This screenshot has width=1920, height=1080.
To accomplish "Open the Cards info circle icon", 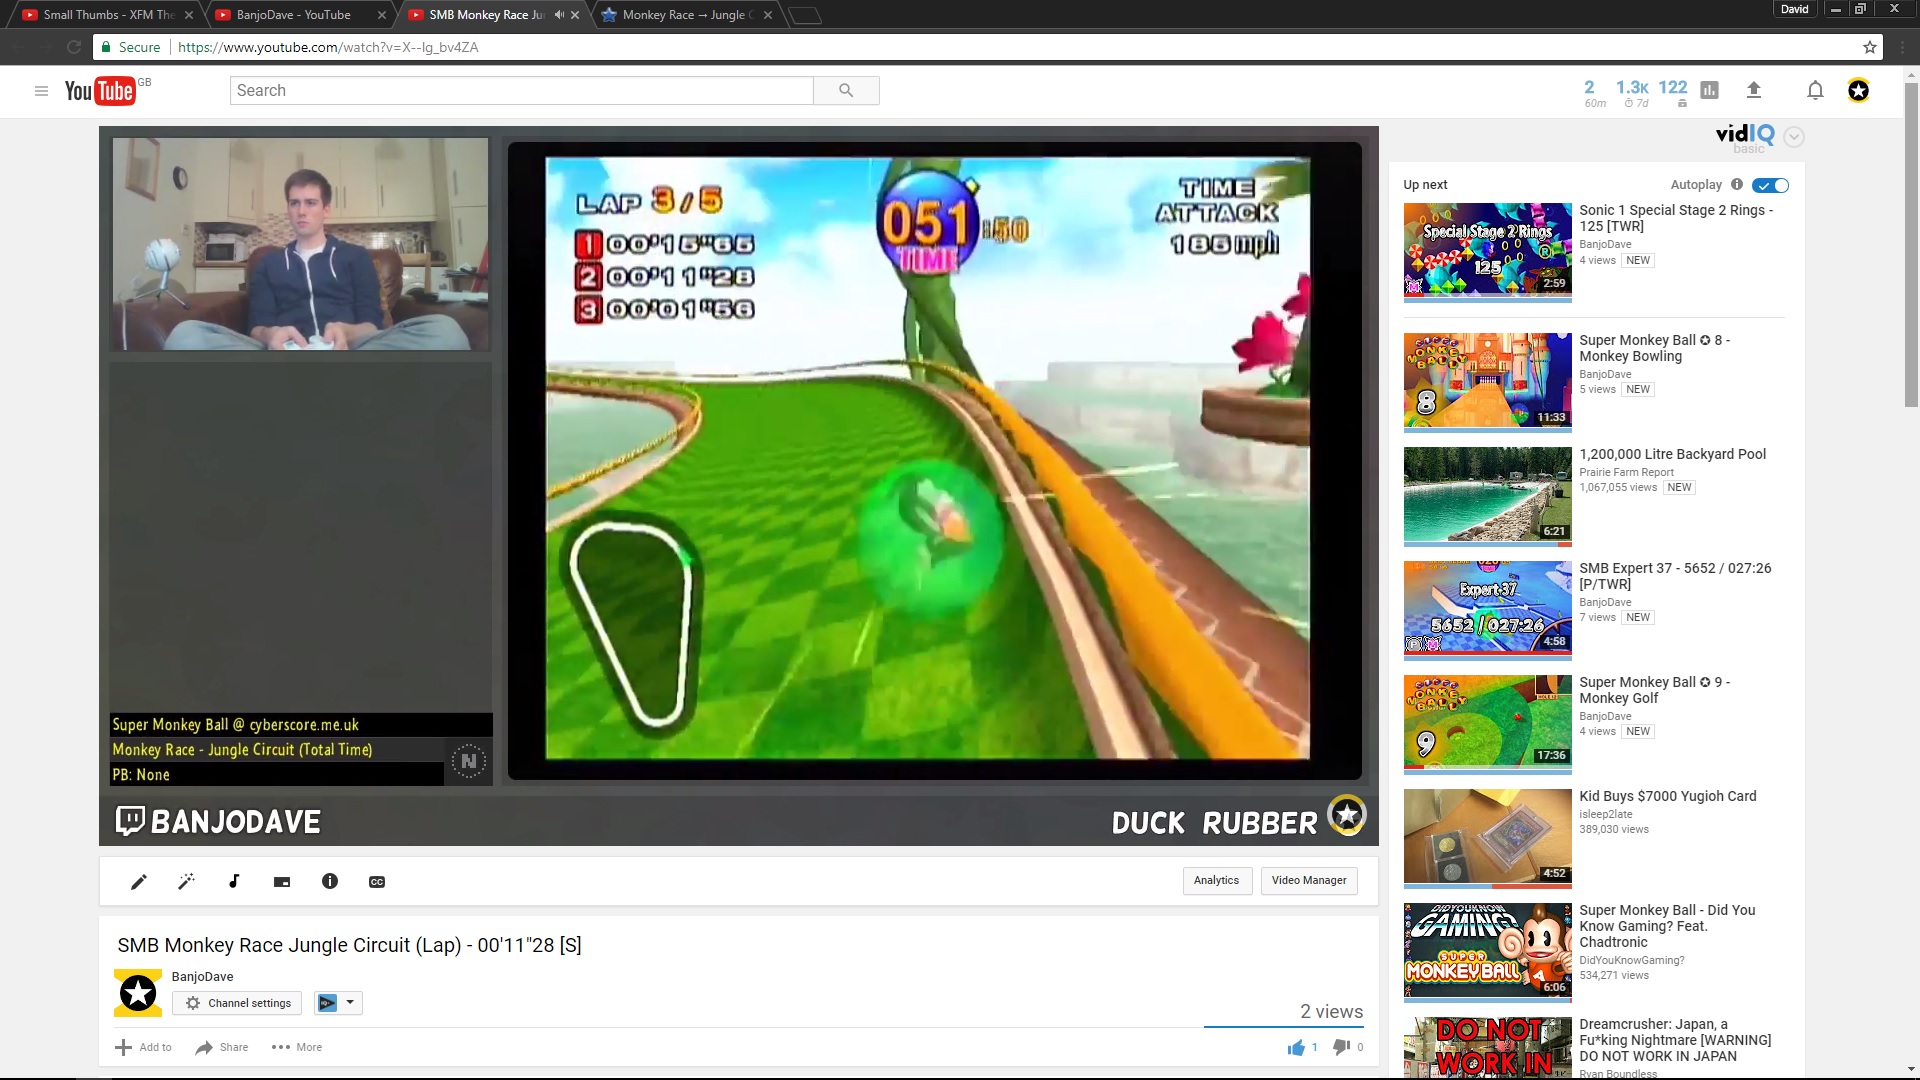I will [330, 881].
